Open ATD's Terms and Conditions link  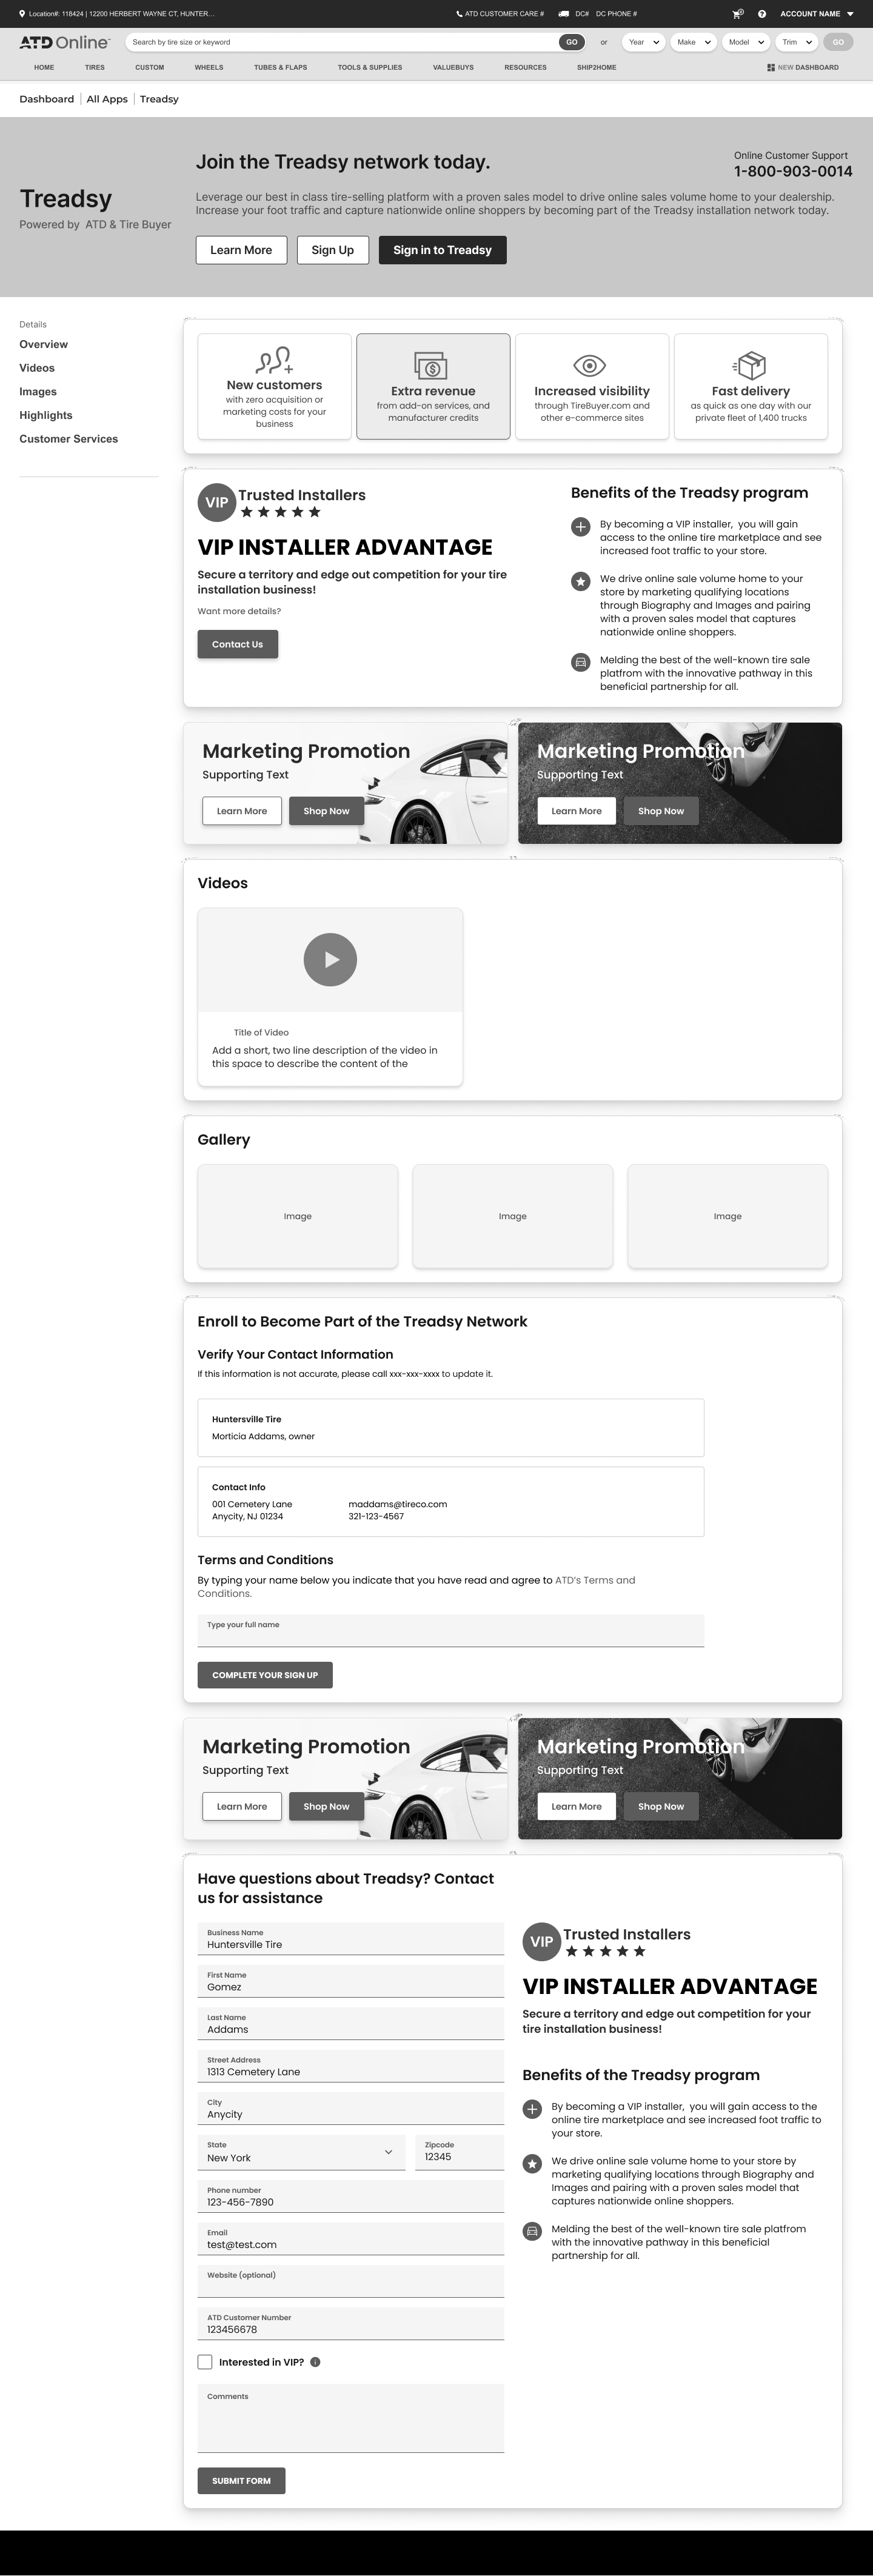pos(416,1587)
